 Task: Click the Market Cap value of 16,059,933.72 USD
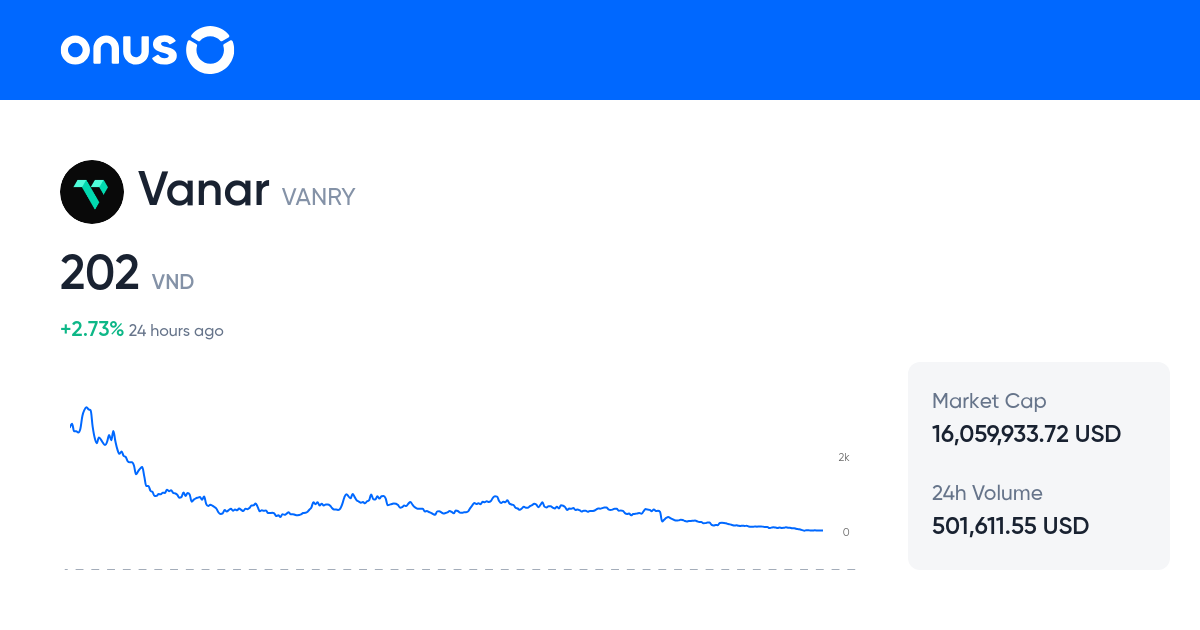click(x=1026, y=434)
